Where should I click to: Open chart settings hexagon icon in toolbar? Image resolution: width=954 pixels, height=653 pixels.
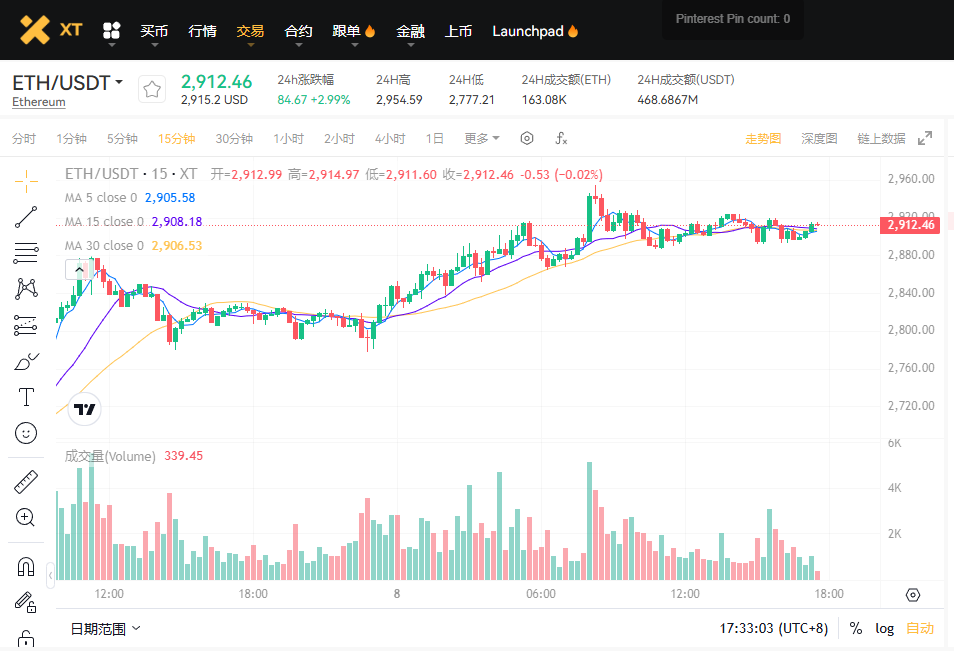point(527,138)
